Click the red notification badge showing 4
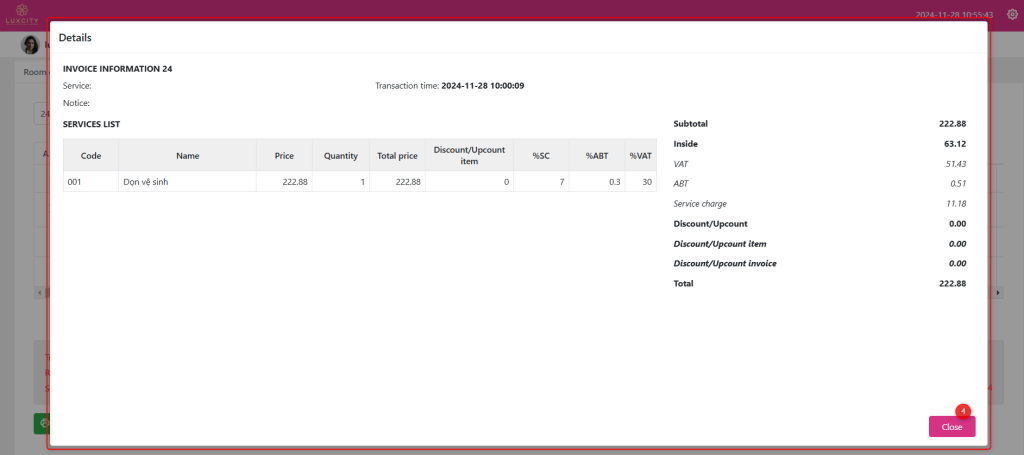This screenshot has height=455, width=1024. tap(962, 410)
